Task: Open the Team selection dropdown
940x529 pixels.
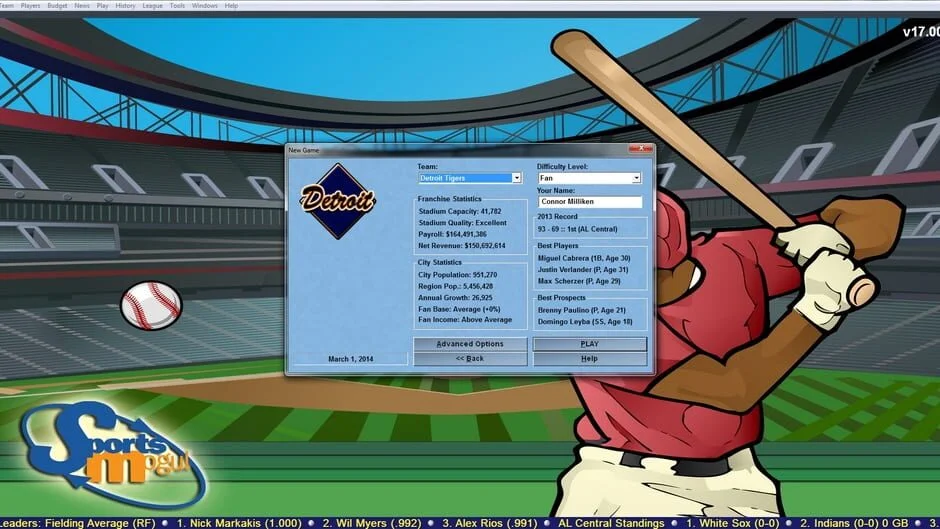Action: [x=516, y=178]
